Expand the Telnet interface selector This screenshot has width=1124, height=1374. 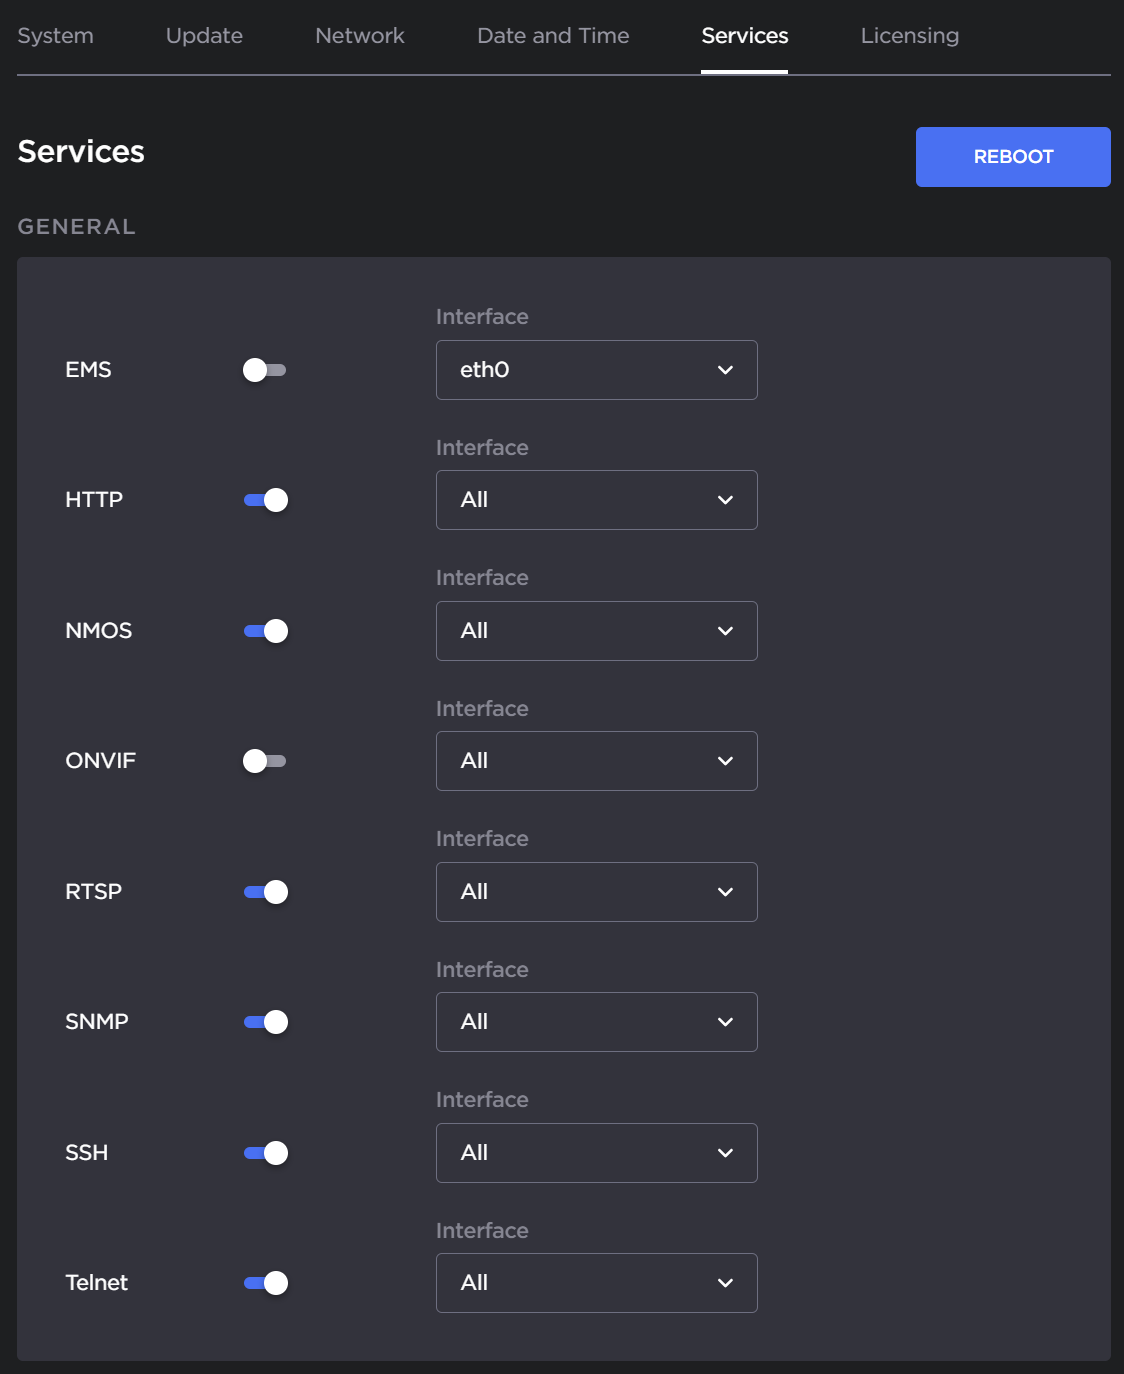coord(596,1283)
